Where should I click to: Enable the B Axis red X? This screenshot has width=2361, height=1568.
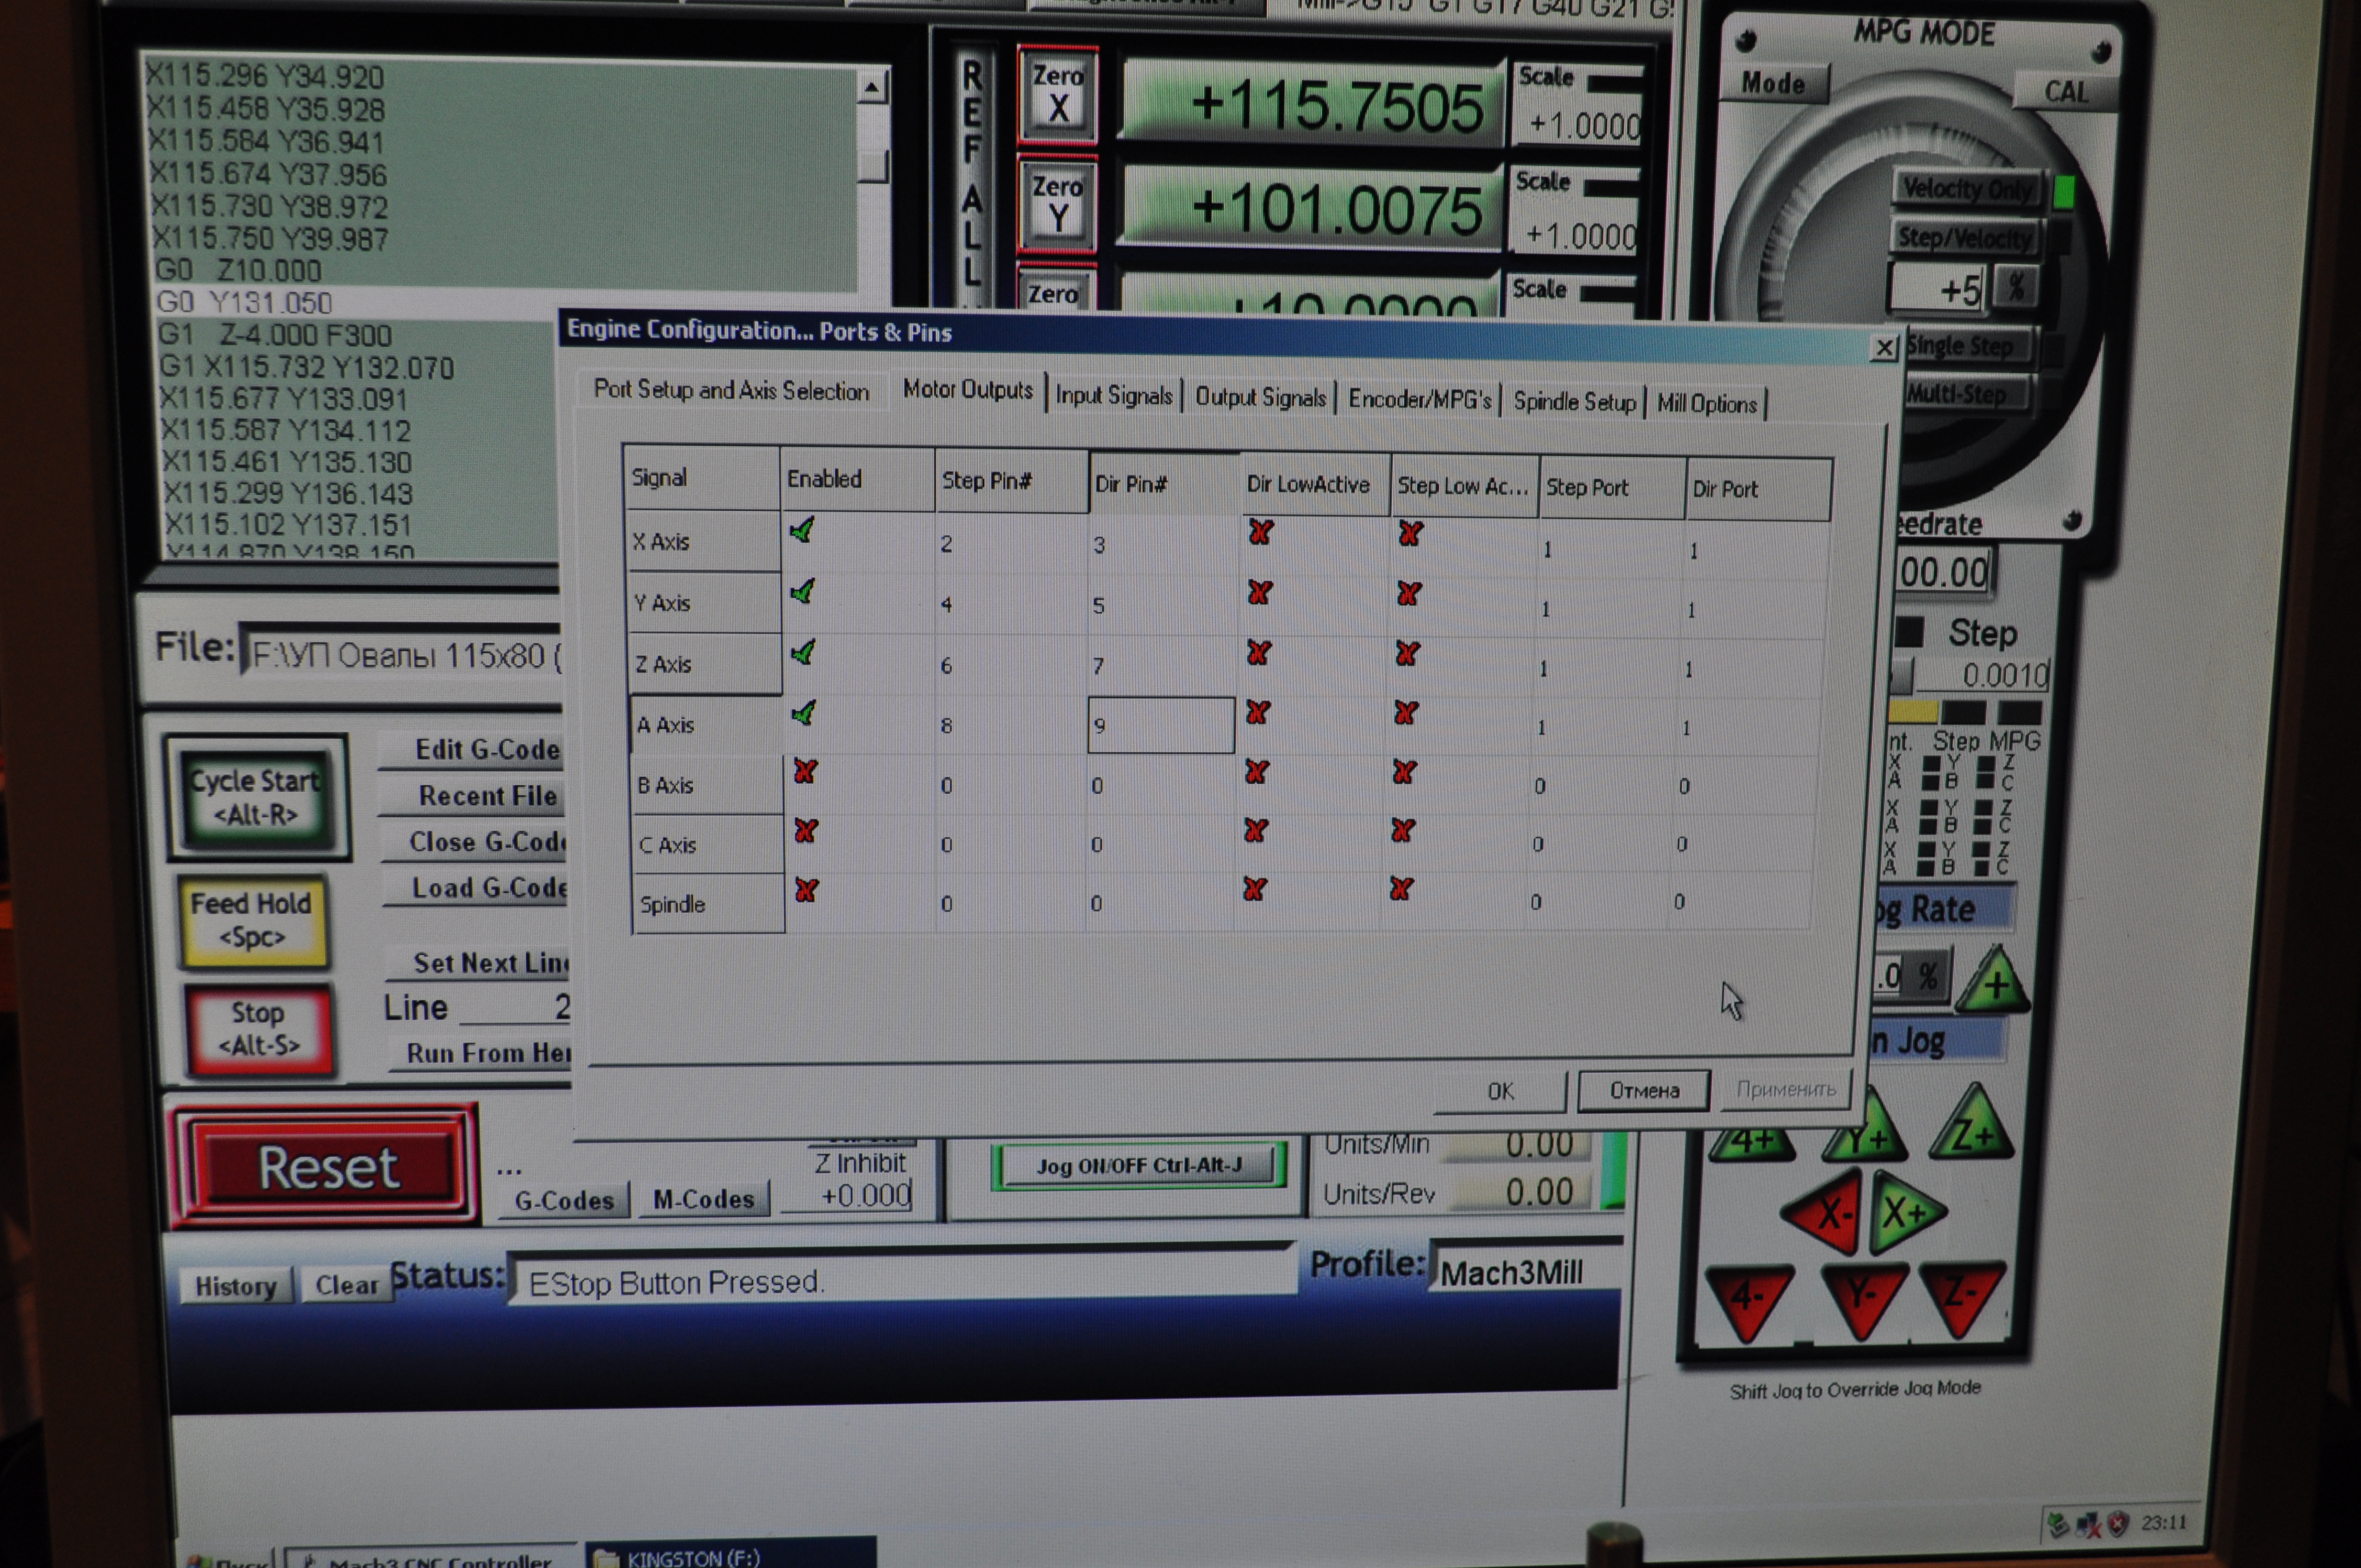point(805,771)
